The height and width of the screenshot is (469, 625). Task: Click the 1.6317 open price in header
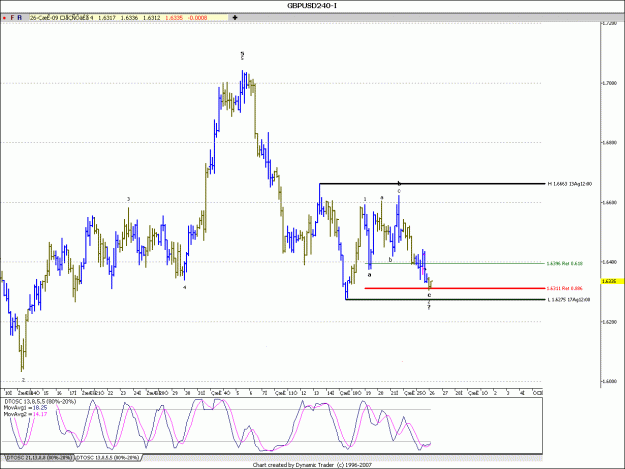click(106, 18)
